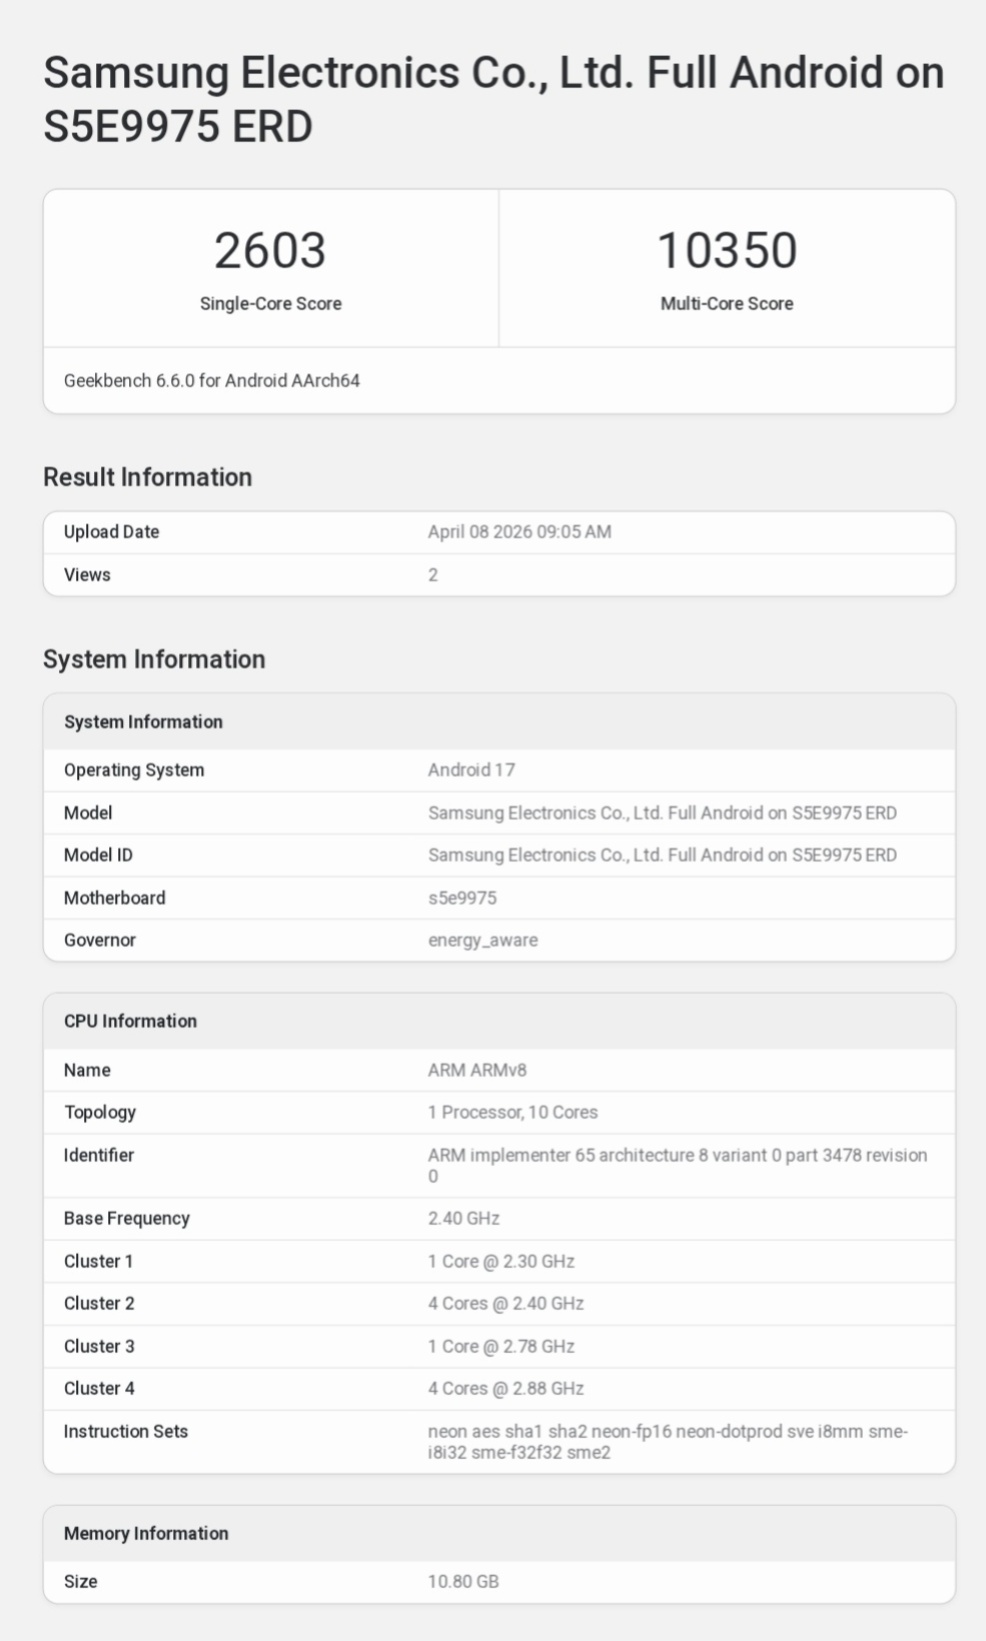This screenshot has width=986, height=1641.
Task: Click the Result Information heading
Action: (147, 477)
